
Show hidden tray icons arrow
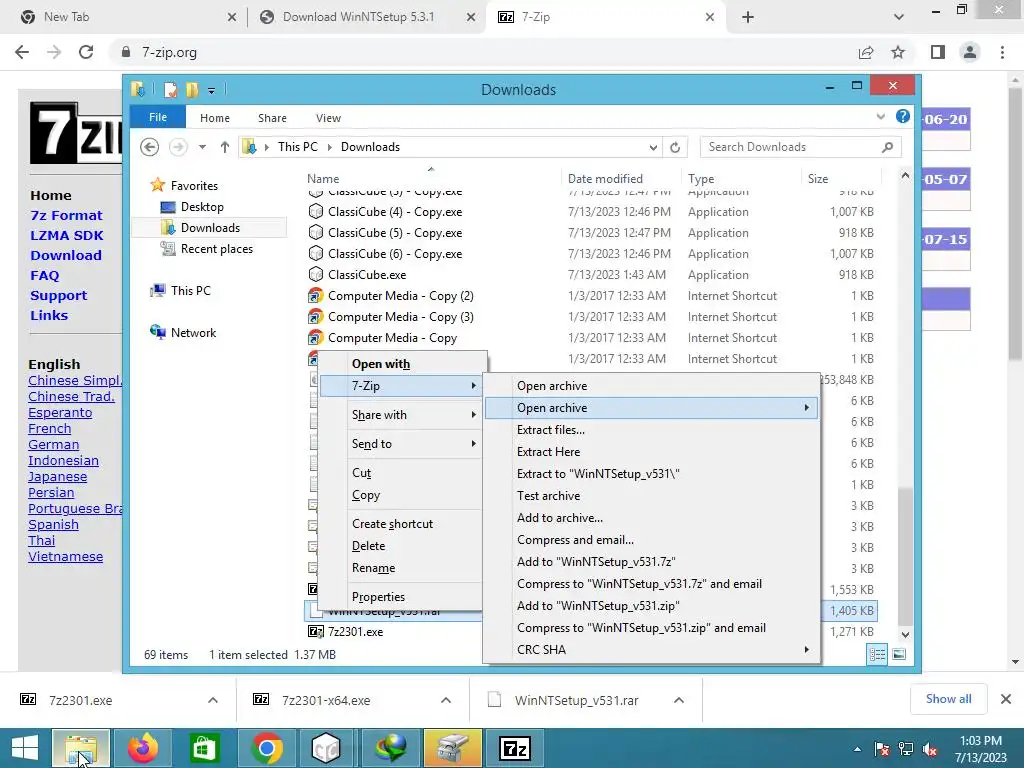[x=857, y=749]
